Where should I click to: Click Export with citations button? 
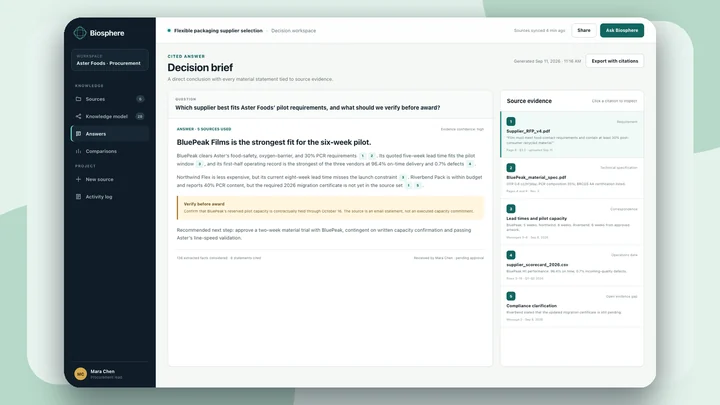pos(614,61)
